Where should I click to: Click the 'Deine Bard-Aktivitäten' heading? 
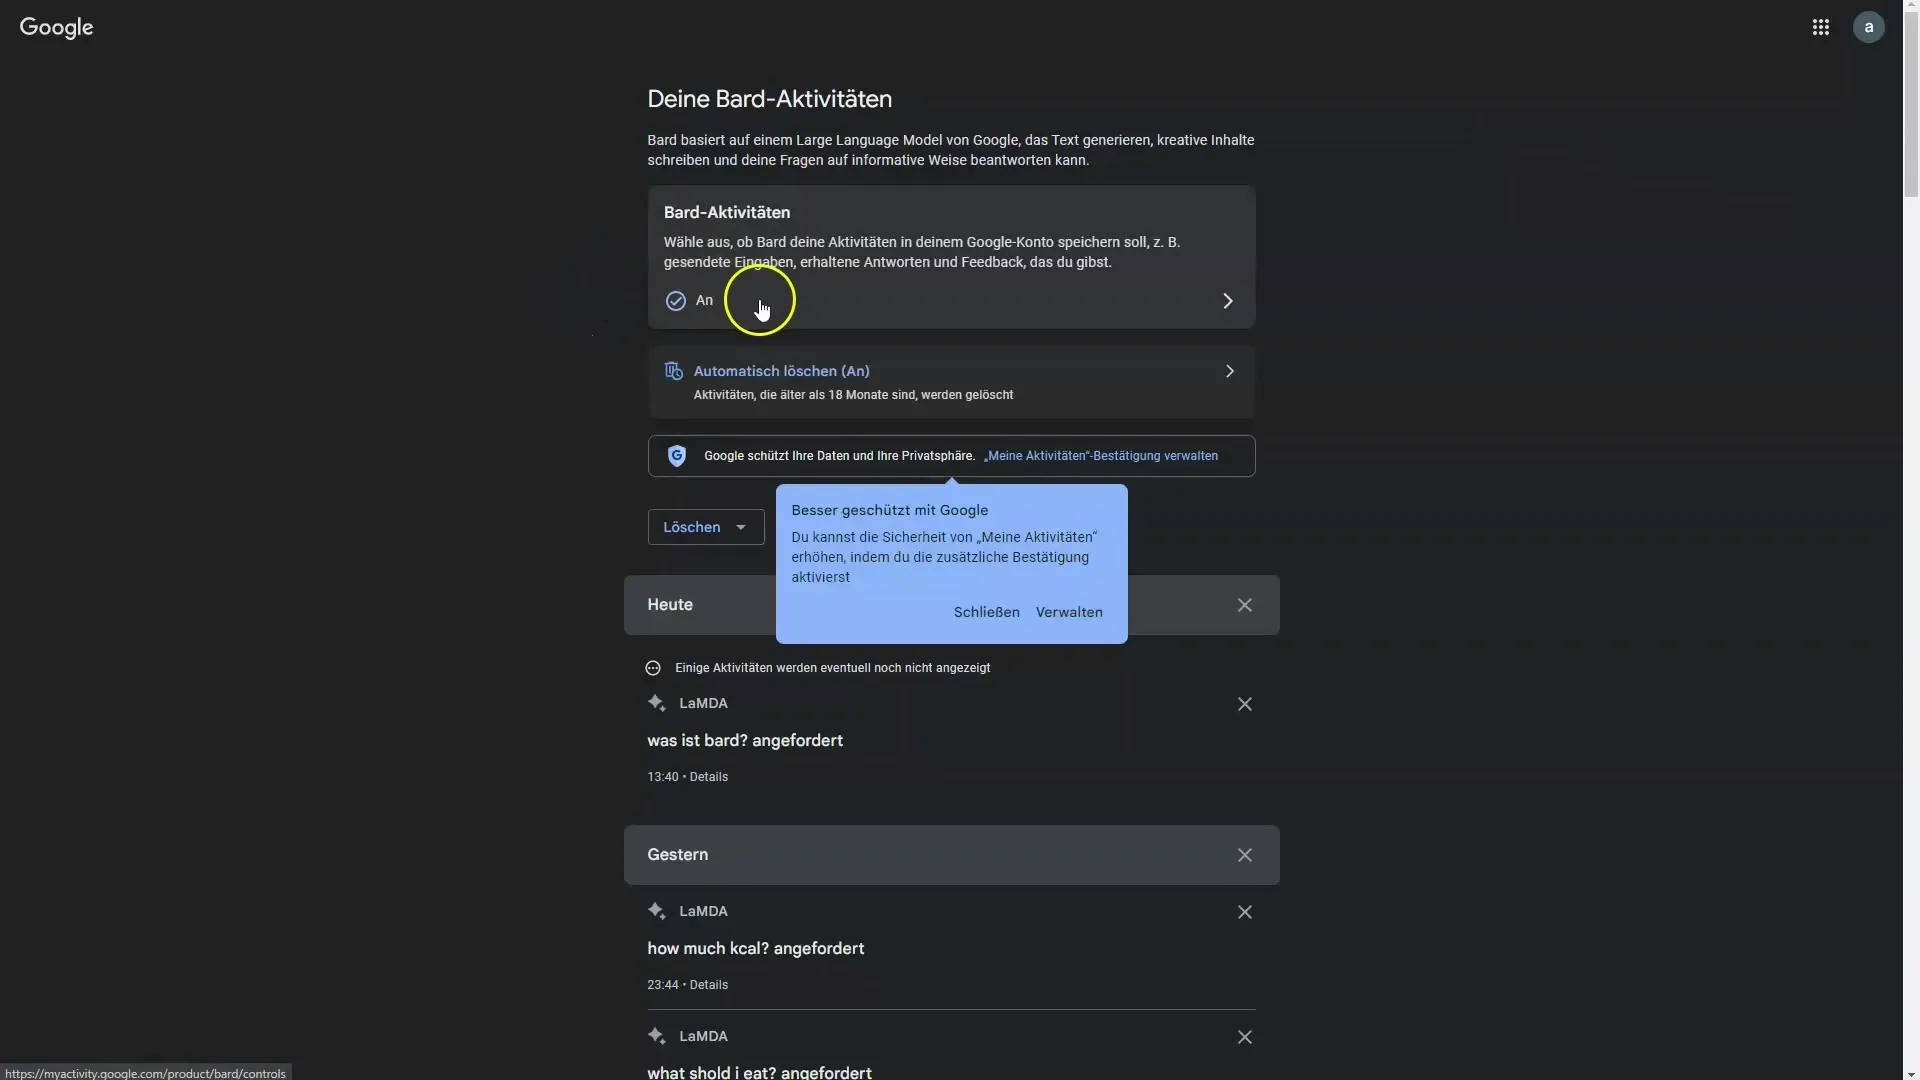point(769,99)
